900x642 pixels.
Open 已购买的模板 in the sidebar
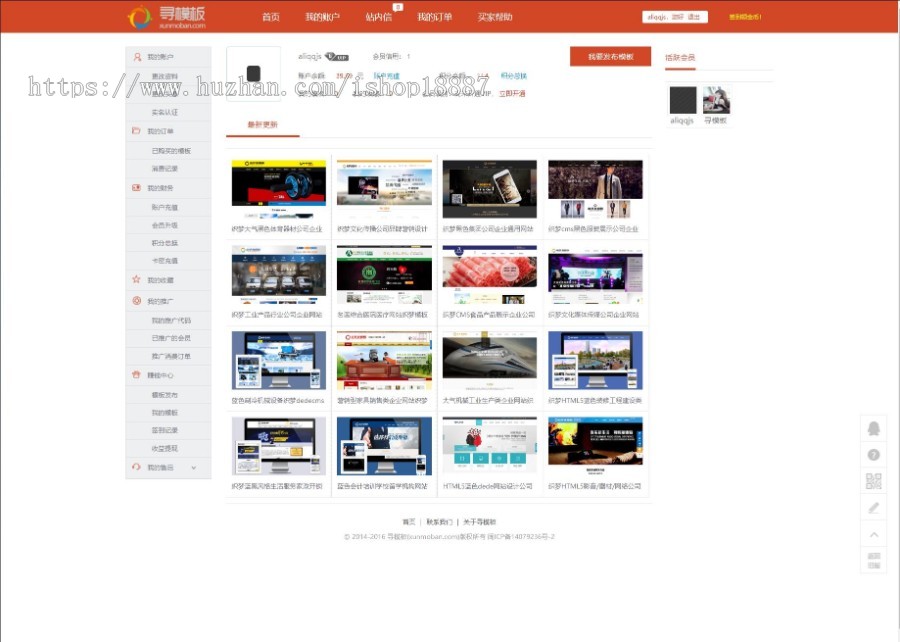point(171,151)
